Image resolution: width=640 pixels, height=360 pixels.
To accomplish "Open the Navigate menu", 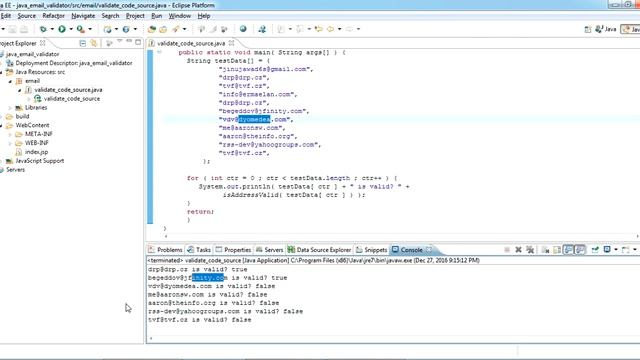I will pyautogui.click(x=83, y=16).
